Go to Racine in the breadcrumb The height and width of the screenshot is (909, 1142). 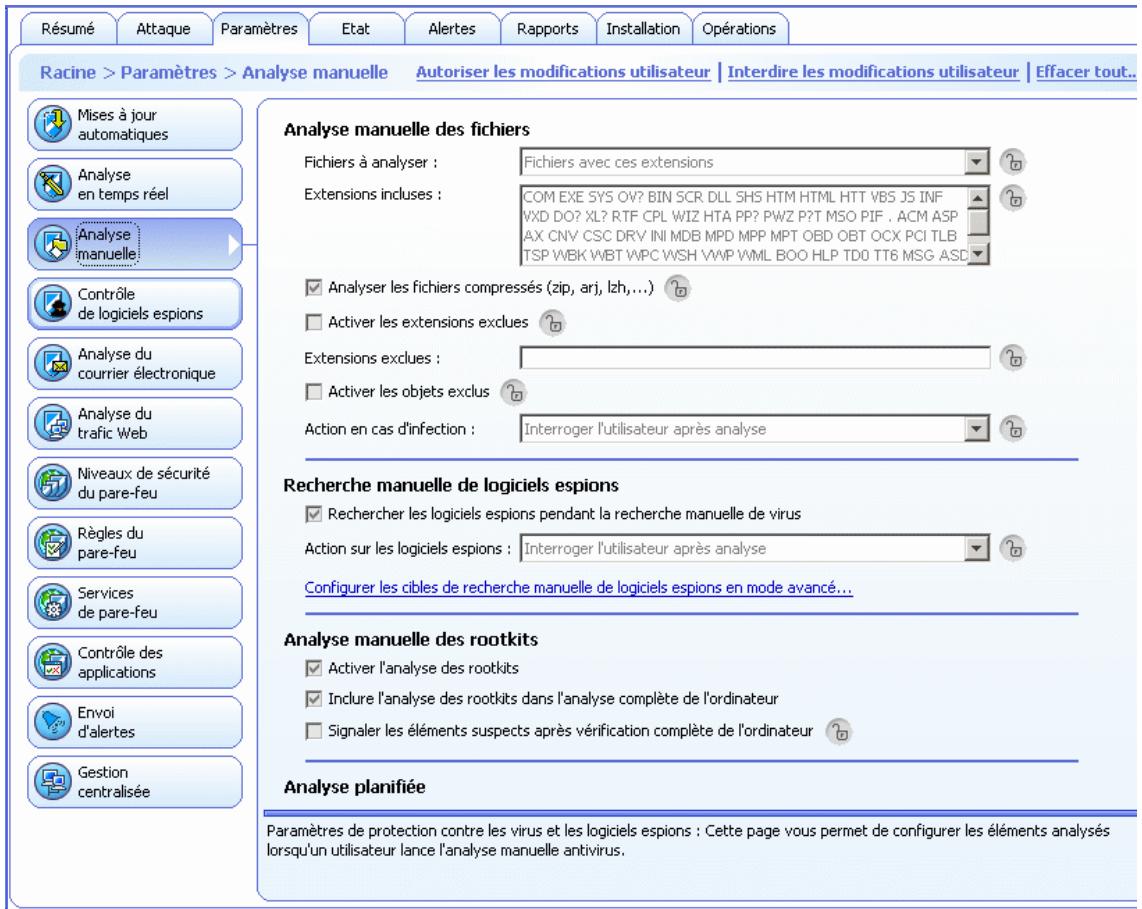(x=68, y=73)
